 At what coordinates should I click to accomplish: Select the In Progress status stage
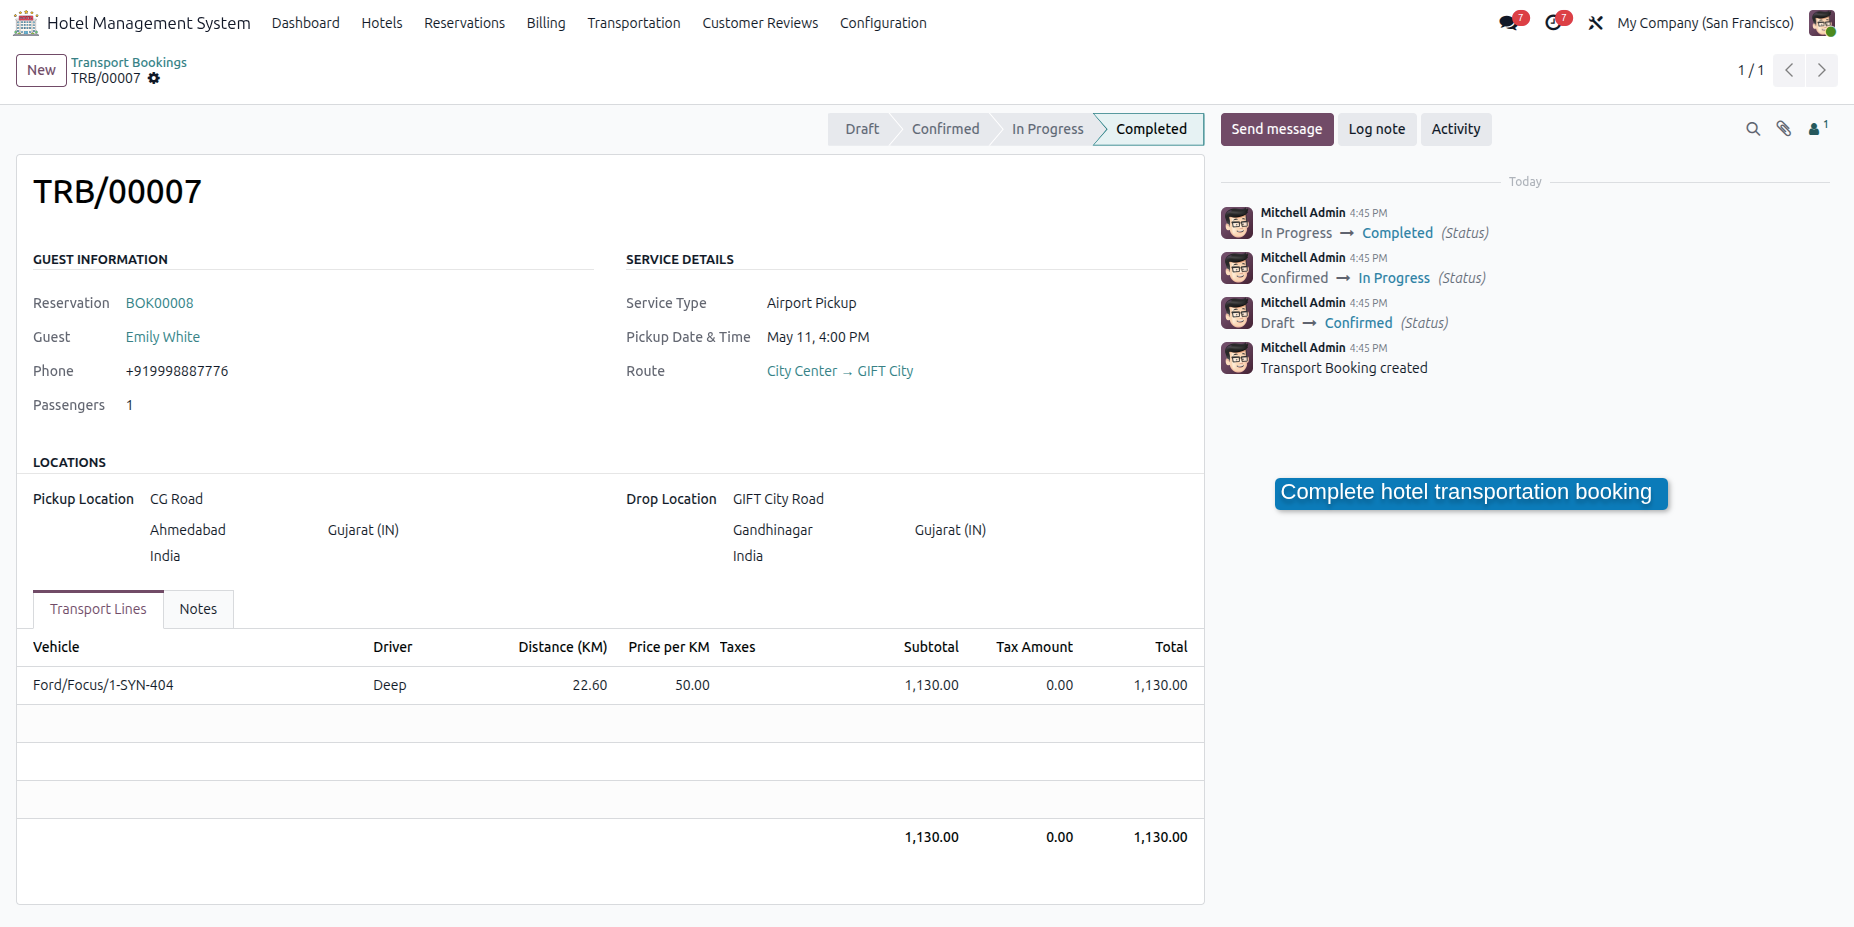1047,129
